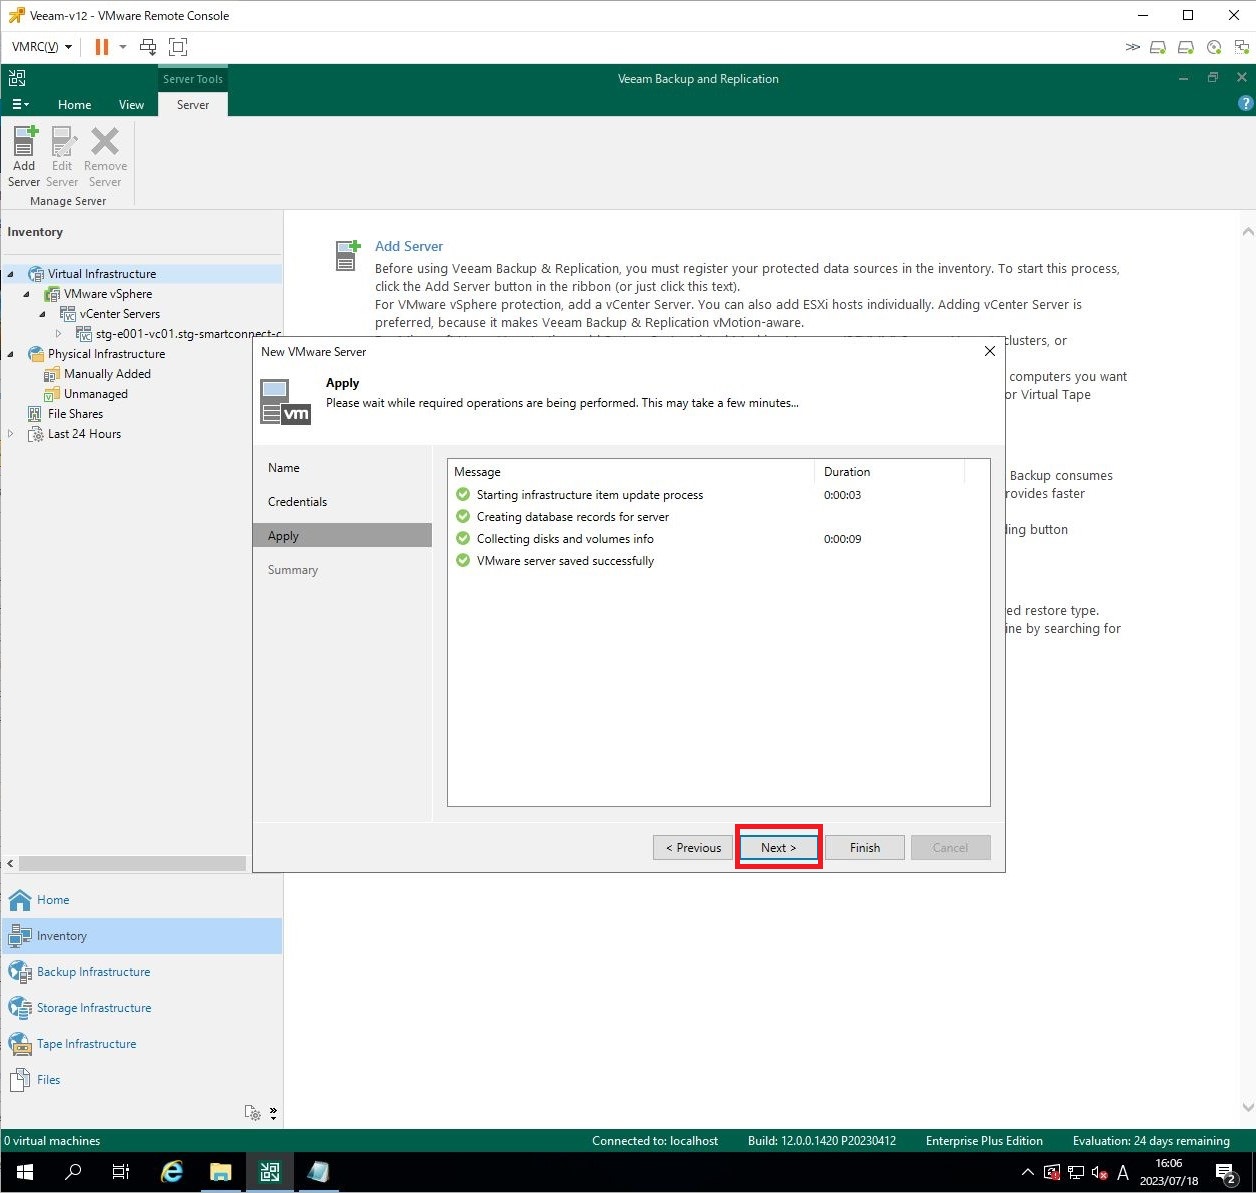Go to the Name wizard step
This screenshot has width=1256, height=1193.
click(284, 468)
